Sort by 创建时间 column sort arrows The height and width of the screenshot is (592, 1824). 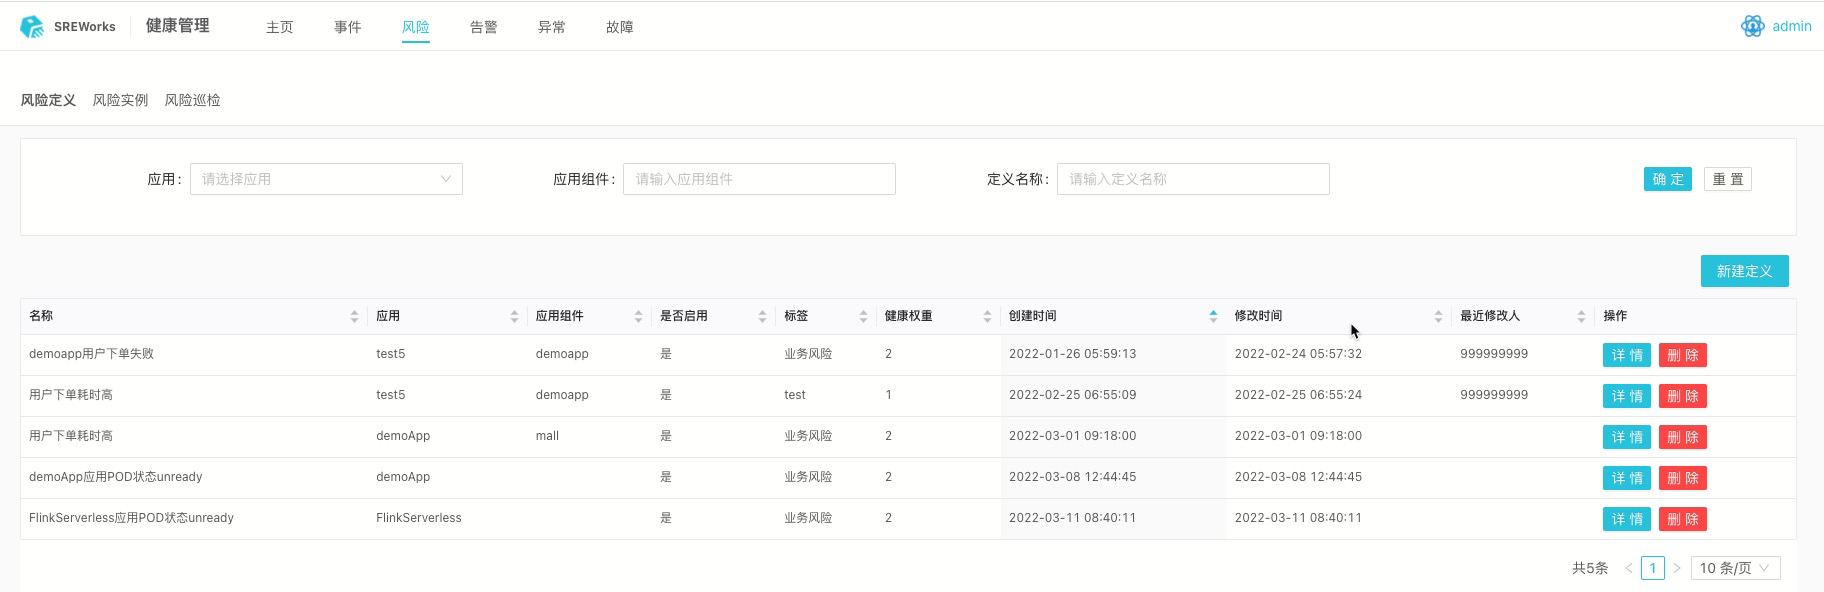tap(1213, 316)
